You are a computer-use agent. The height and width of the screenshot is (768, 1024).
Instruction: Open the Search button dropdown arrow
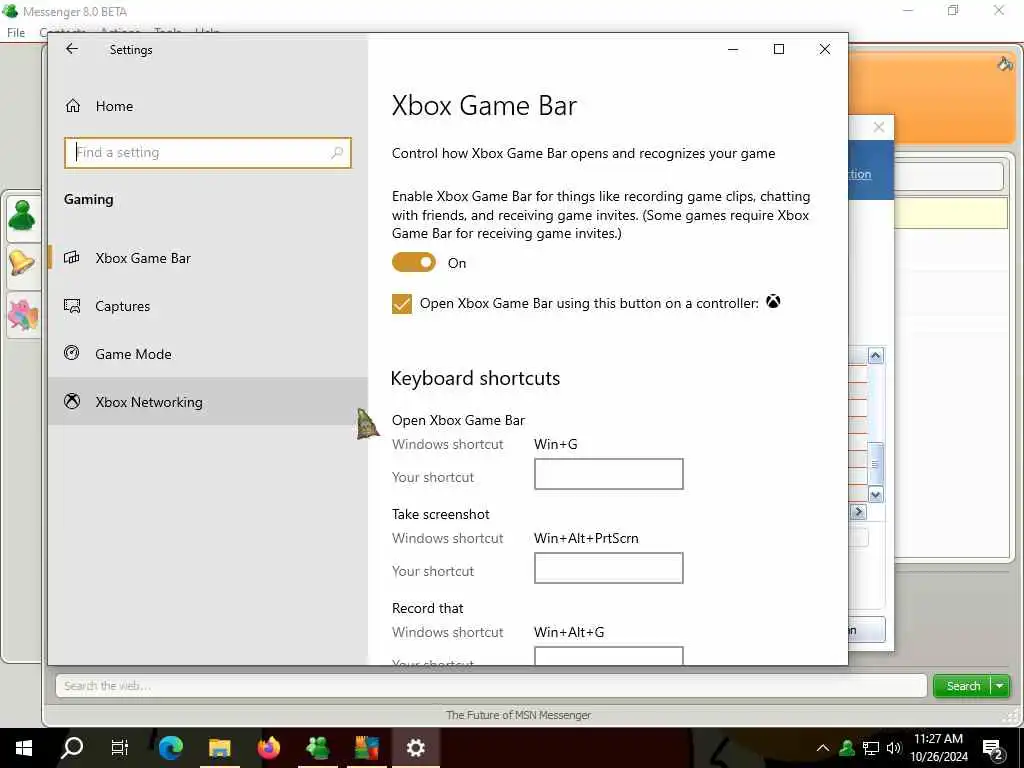1000,686
